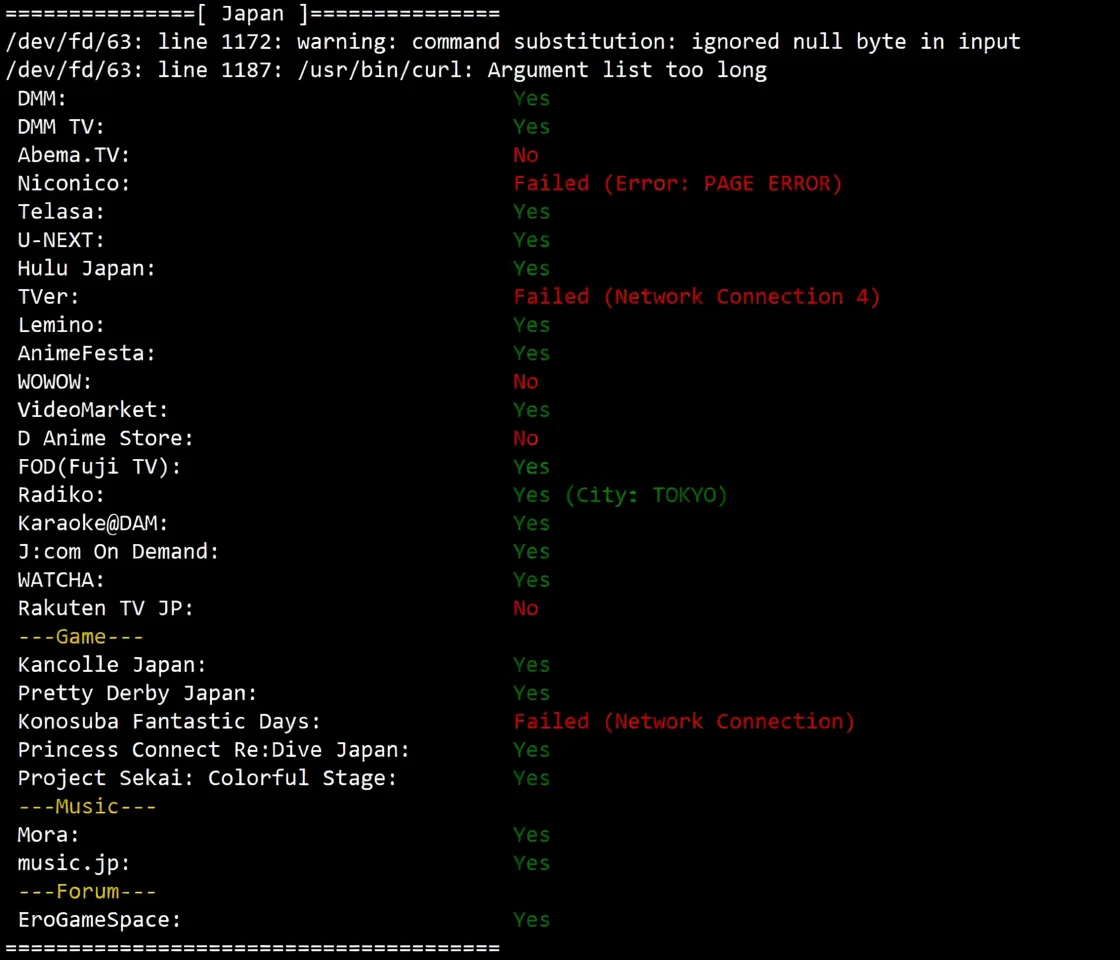Click the Radiko "Yes (City: TOKYO)" result
The image size is (1120, 960).
620,495
